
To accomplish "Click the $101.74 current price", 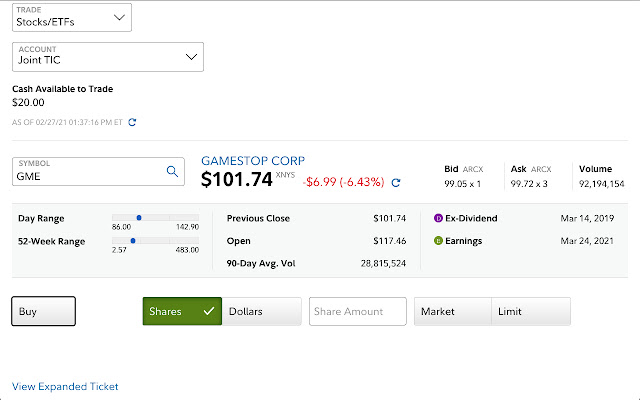I will click(236, 179).
